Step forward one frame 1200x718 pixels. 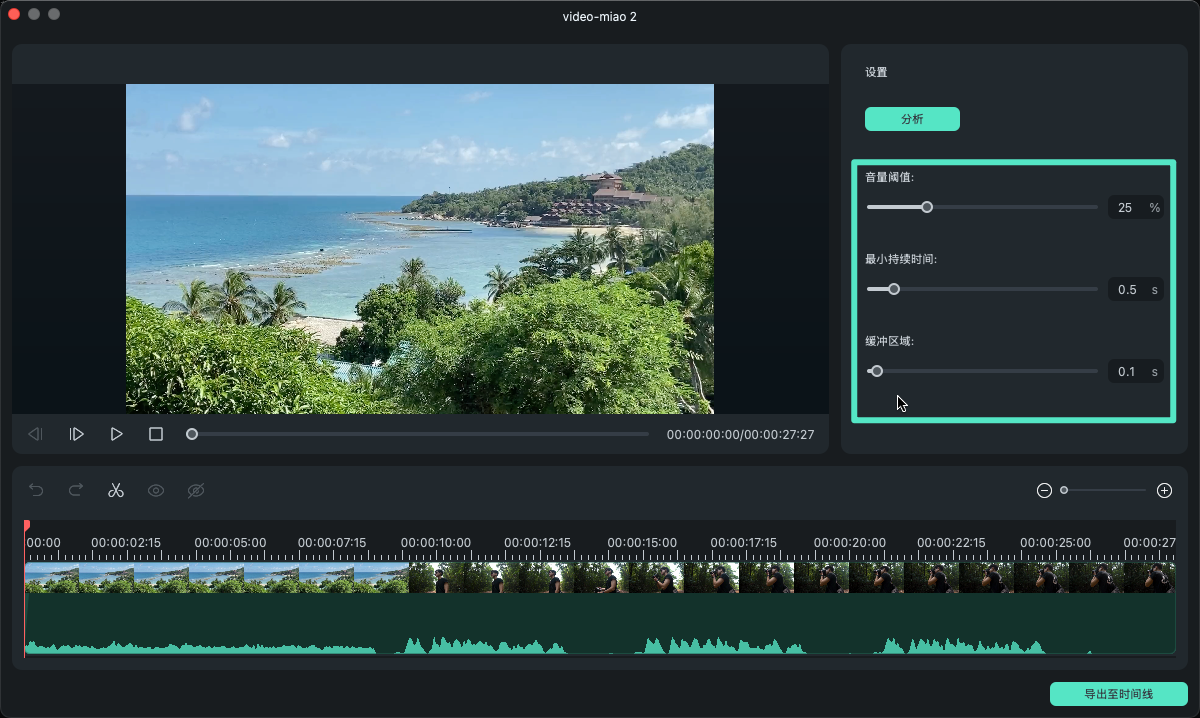(x=76, y=434)
